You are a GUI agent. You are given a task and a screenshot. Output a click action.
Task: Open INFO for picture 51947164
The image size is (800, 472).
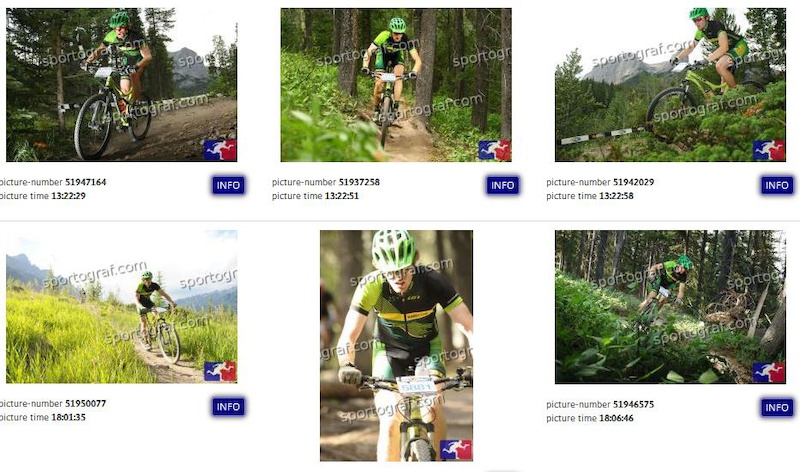(x=228, y=185)
